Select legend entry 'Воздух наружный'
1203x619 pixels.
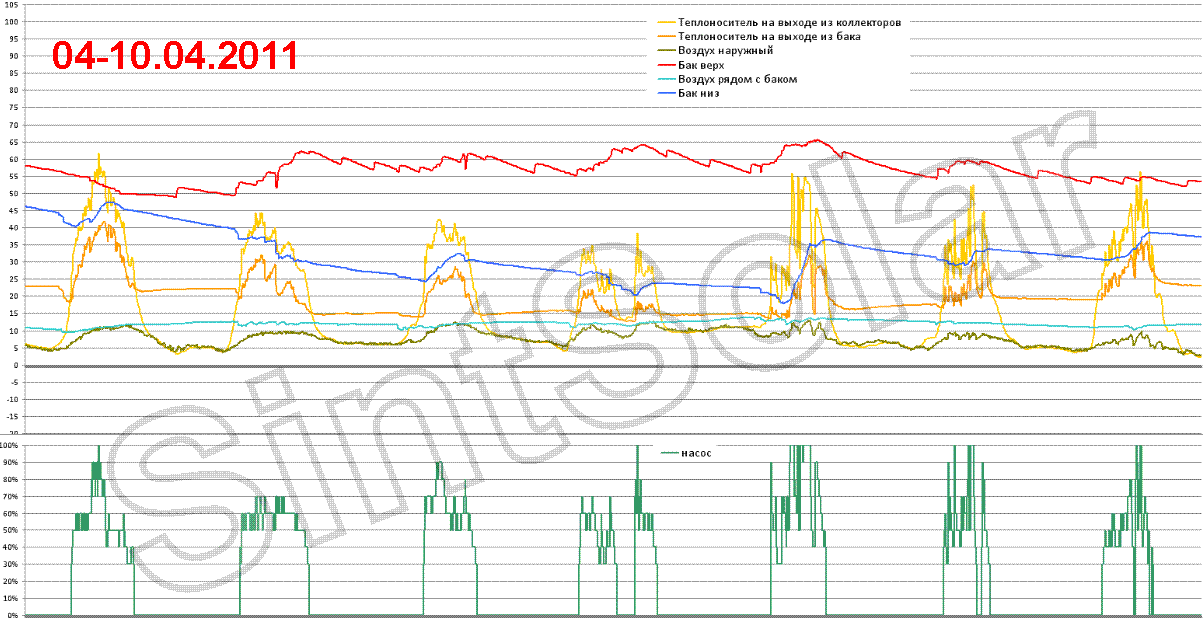pos(724,50)
